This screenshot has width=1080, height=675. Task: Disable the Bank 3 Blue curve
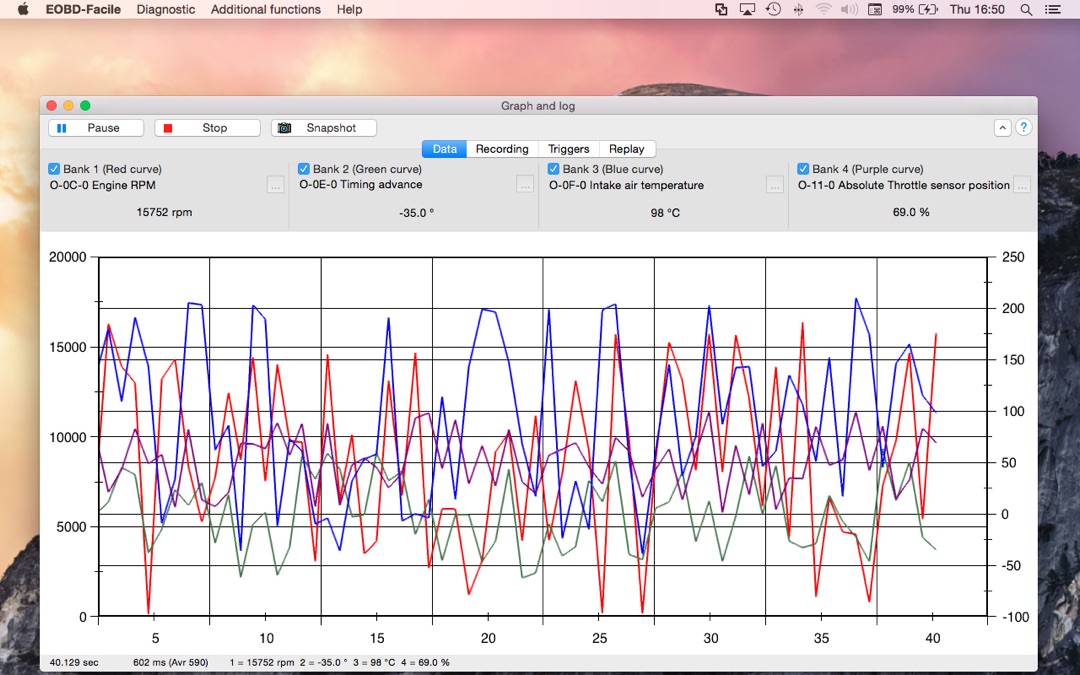pos(554,169)
